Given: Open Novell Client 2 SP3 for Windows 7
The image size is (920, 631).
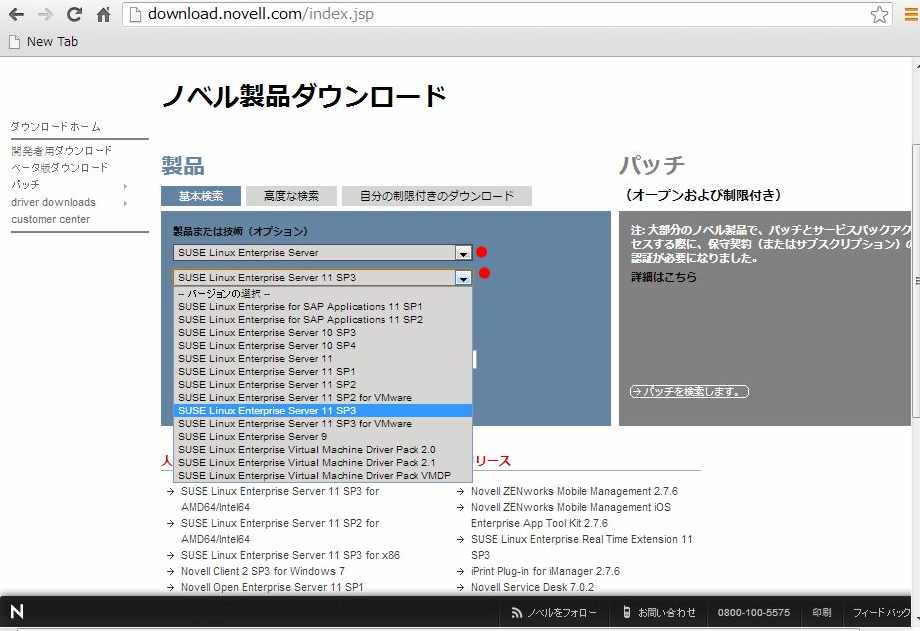Looking at the screenshot, I should click(x=262, y=571).
